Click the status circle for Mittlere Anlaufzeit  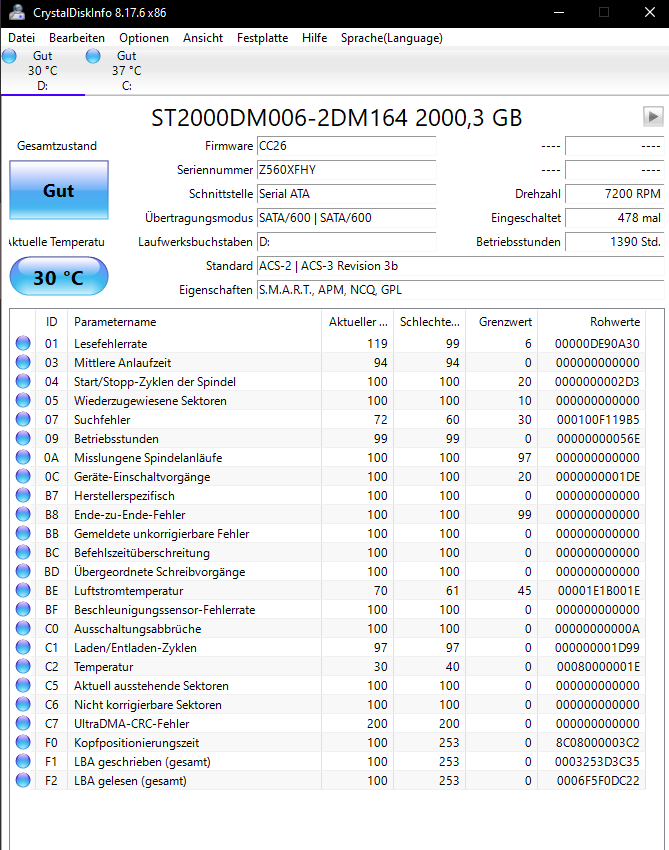(x=23, y=362)
